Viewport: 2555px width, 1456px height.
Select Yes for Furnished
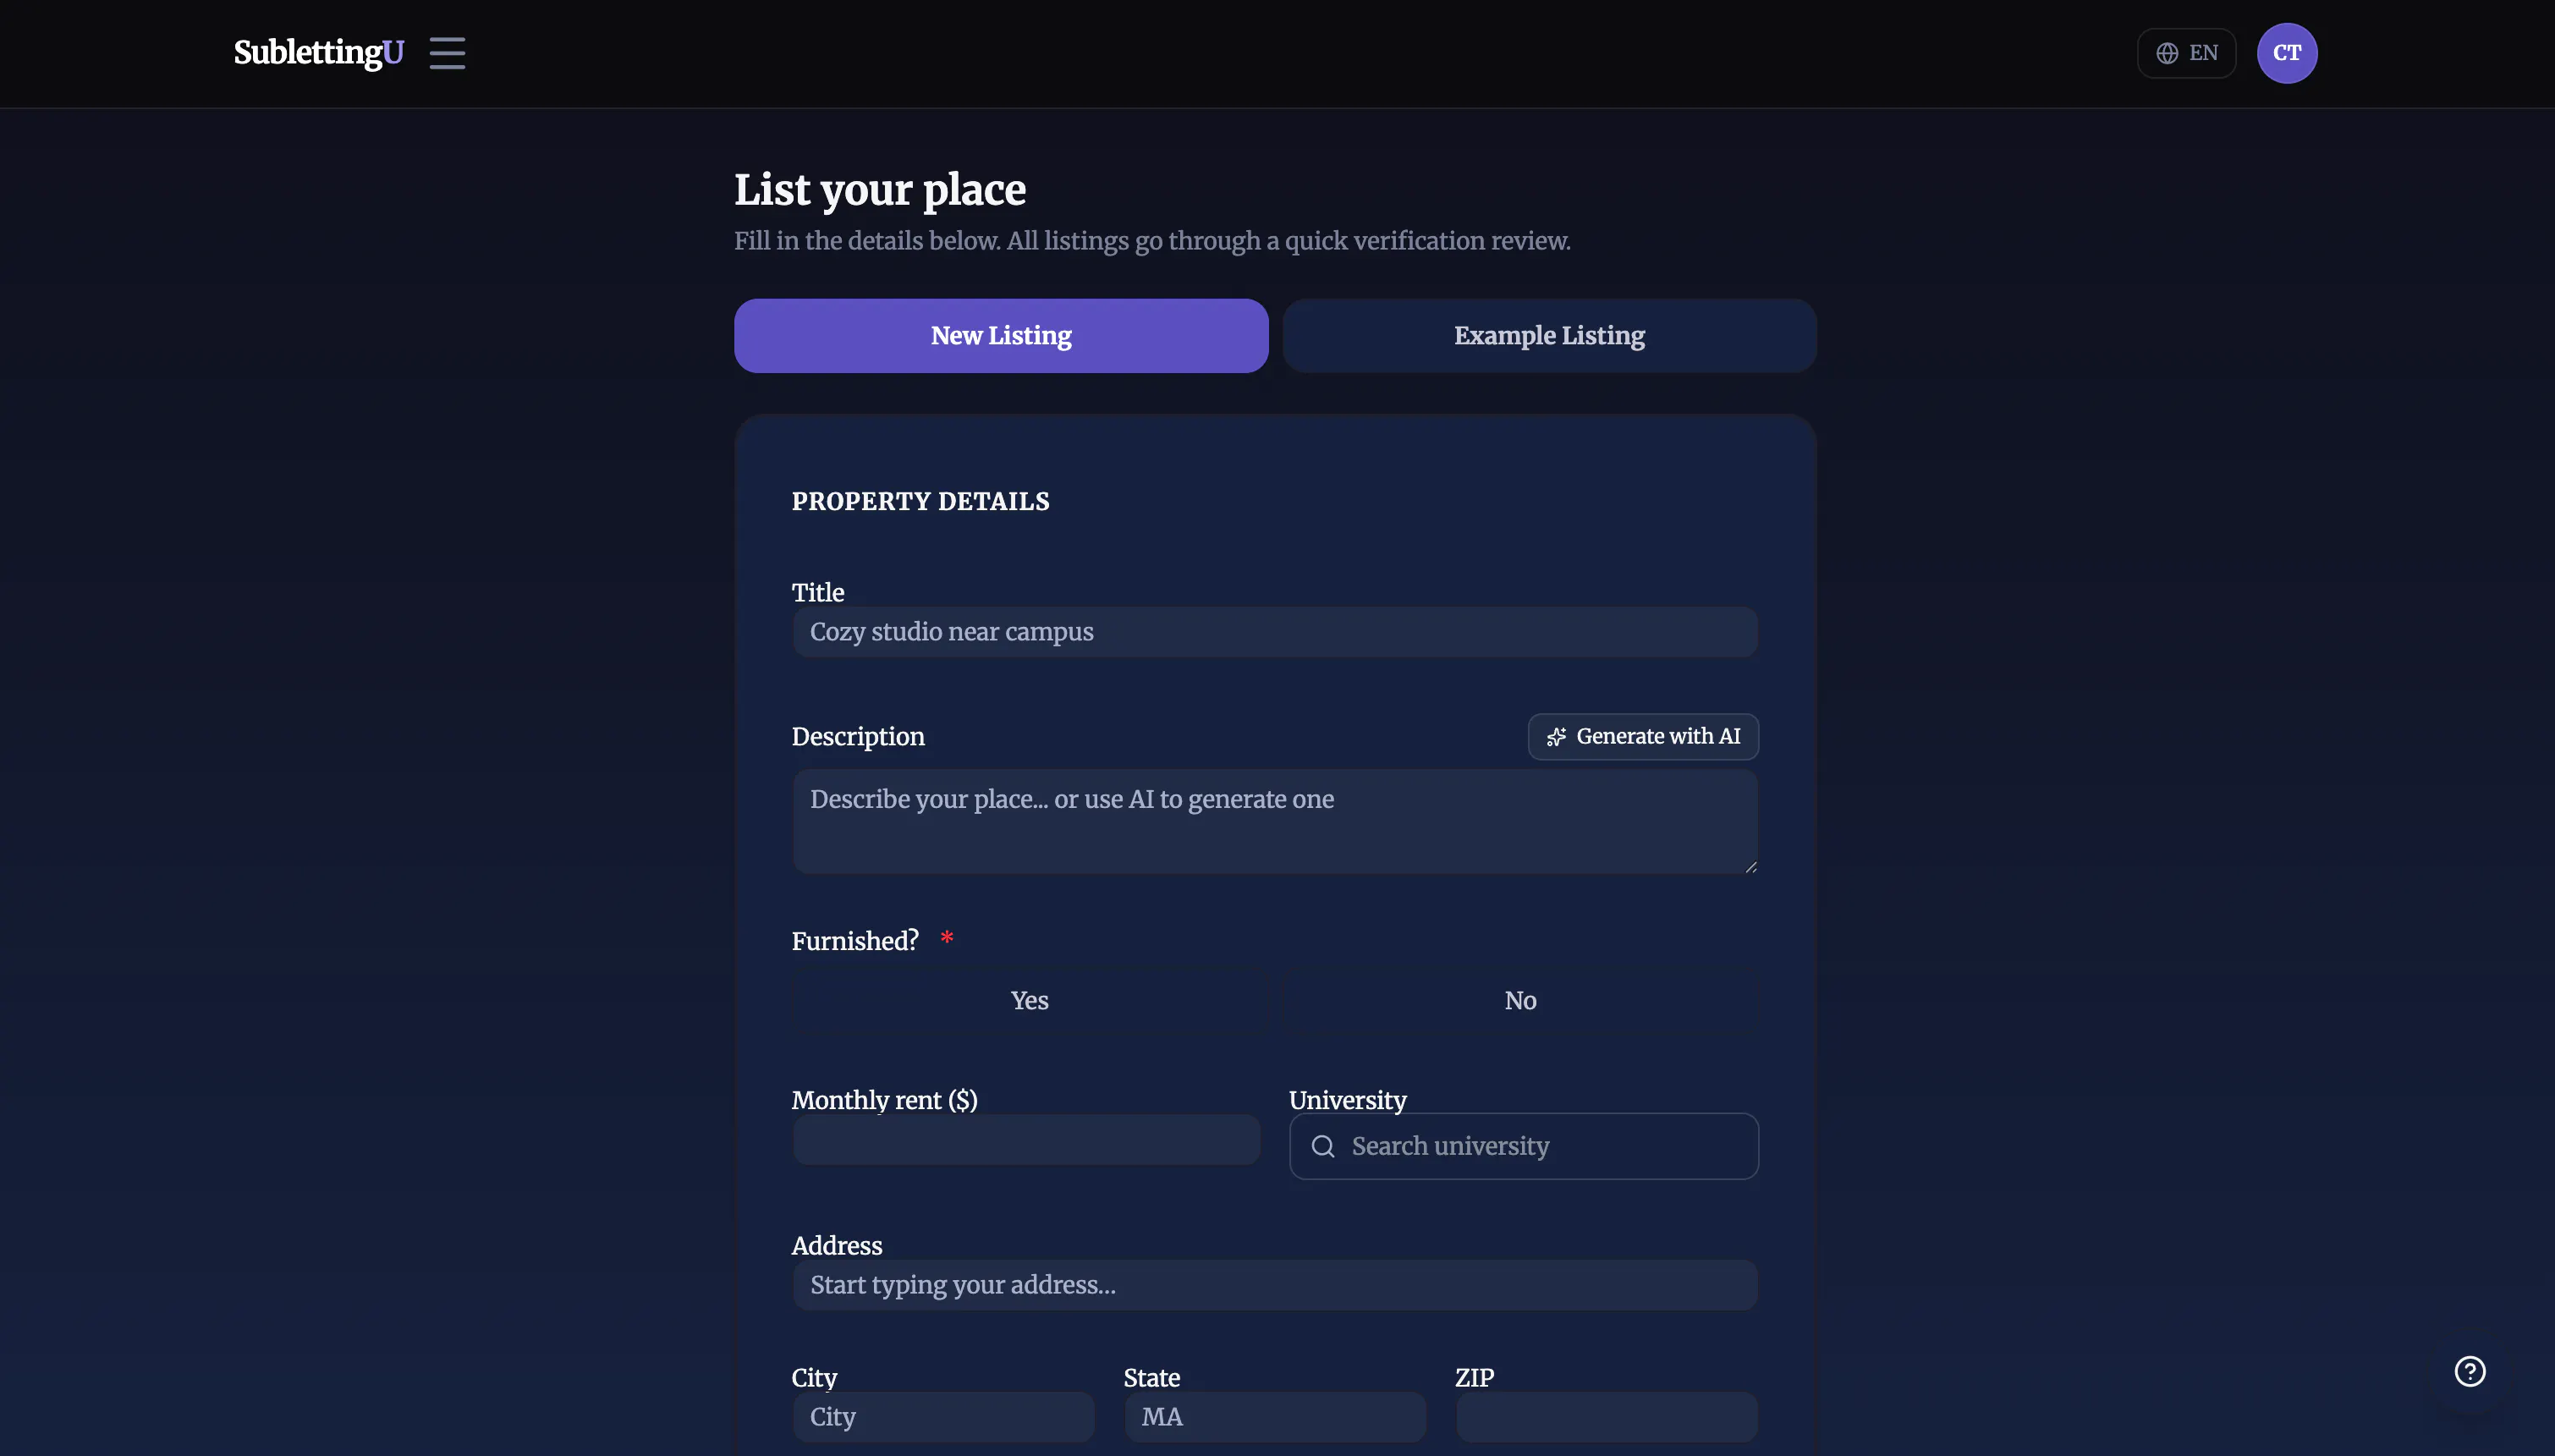coord(1028,1000)
